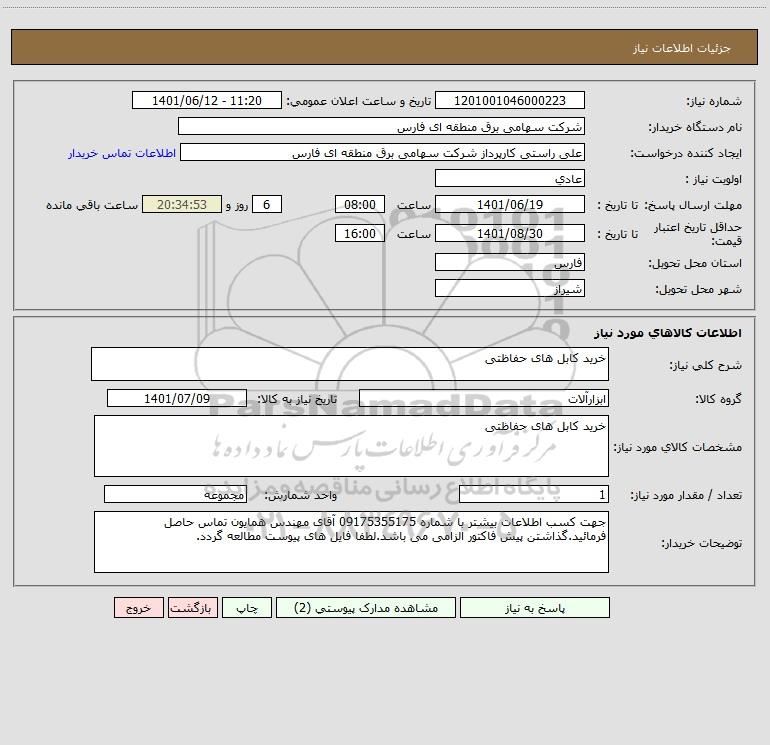Click the نام دستگاه خریدار field
The image size is (770, 745).
coord(381,126)
